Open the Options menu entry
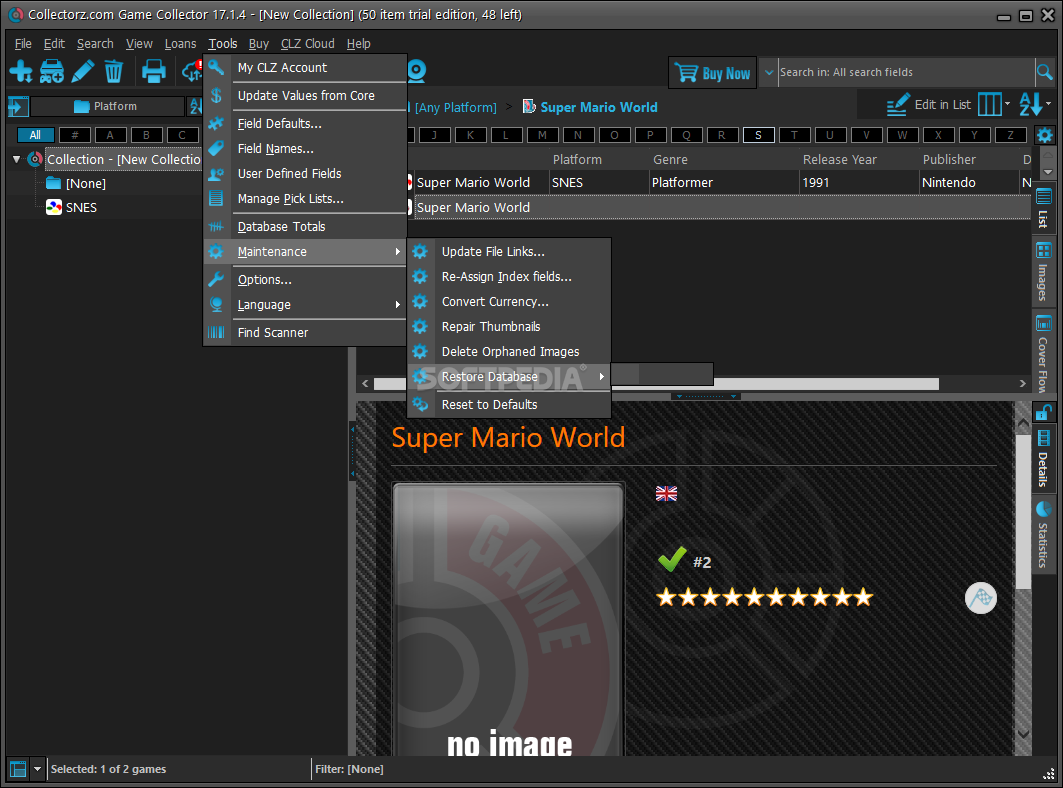The width and height of the screenshot is (1063, 788). coord(306,279)
